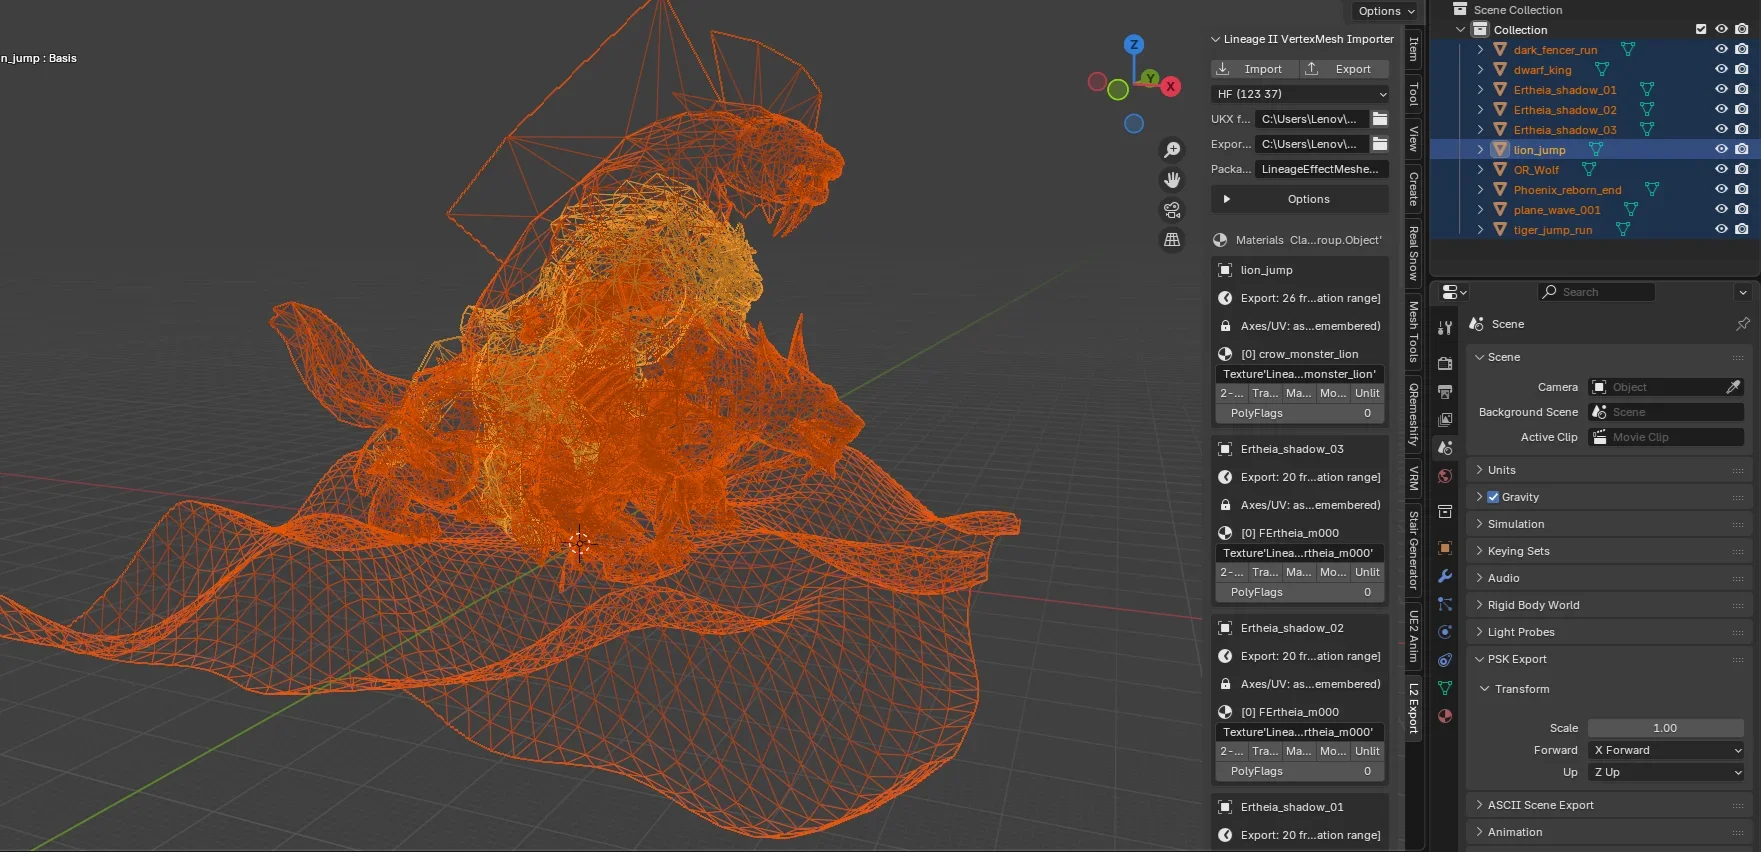Expand the Units panel
The height and width of the screenshot is (852, 1761).
point(1610,470)
